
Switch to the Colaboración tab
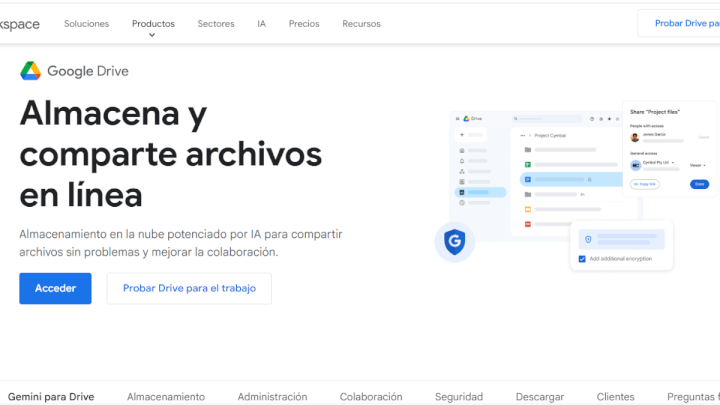pyautogui.click(x=371, y=397)
